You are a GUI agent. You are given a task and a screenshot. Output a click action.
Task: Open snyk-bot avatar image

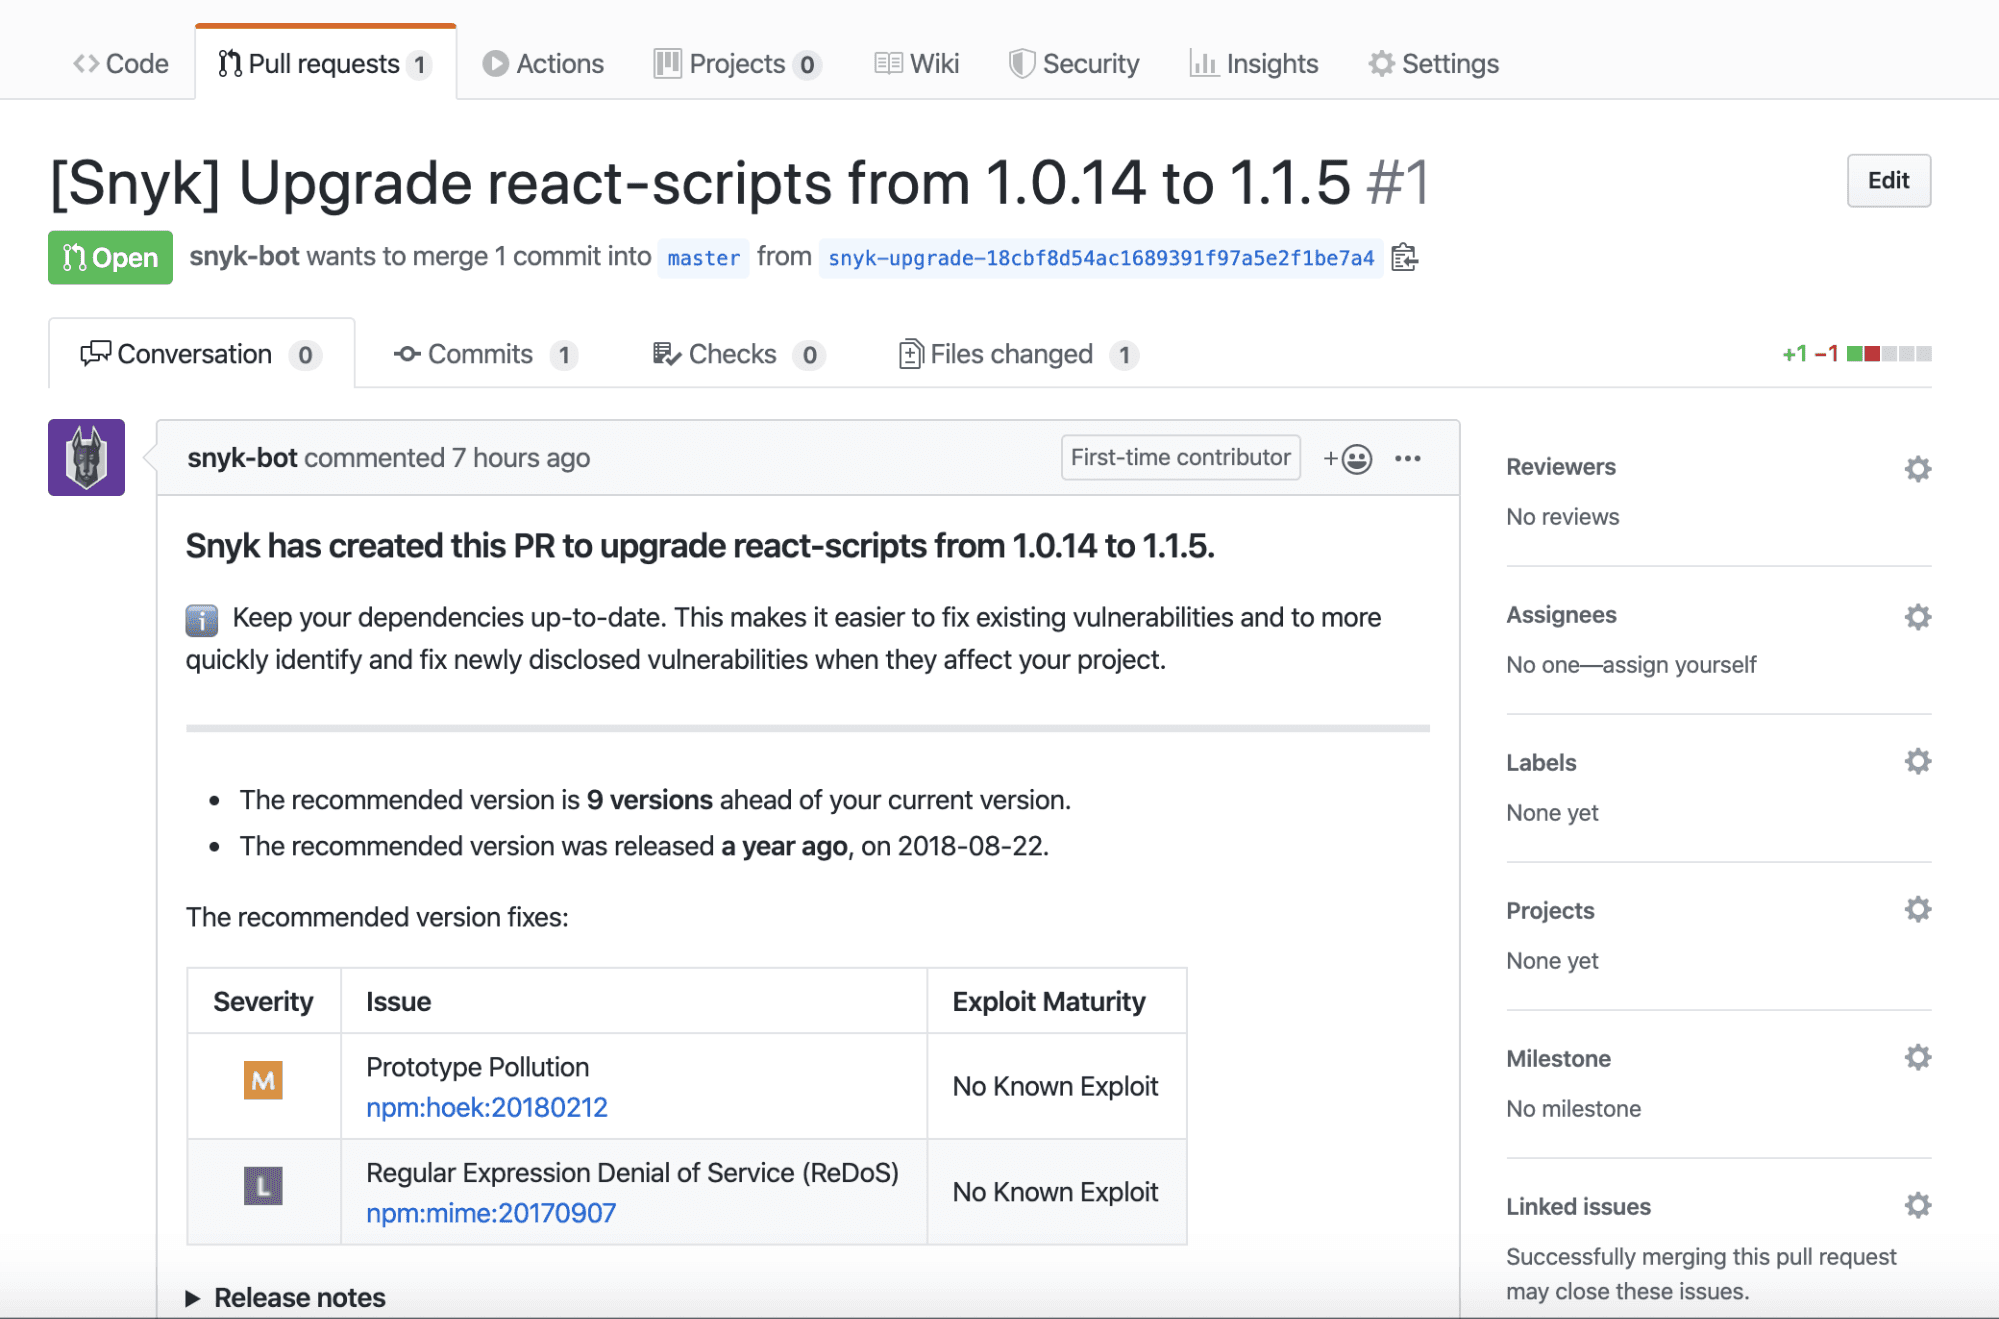coord(86,457)
